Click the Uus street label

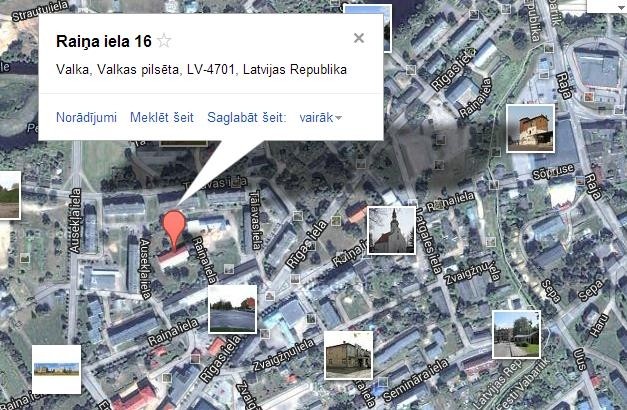point(580,359)
